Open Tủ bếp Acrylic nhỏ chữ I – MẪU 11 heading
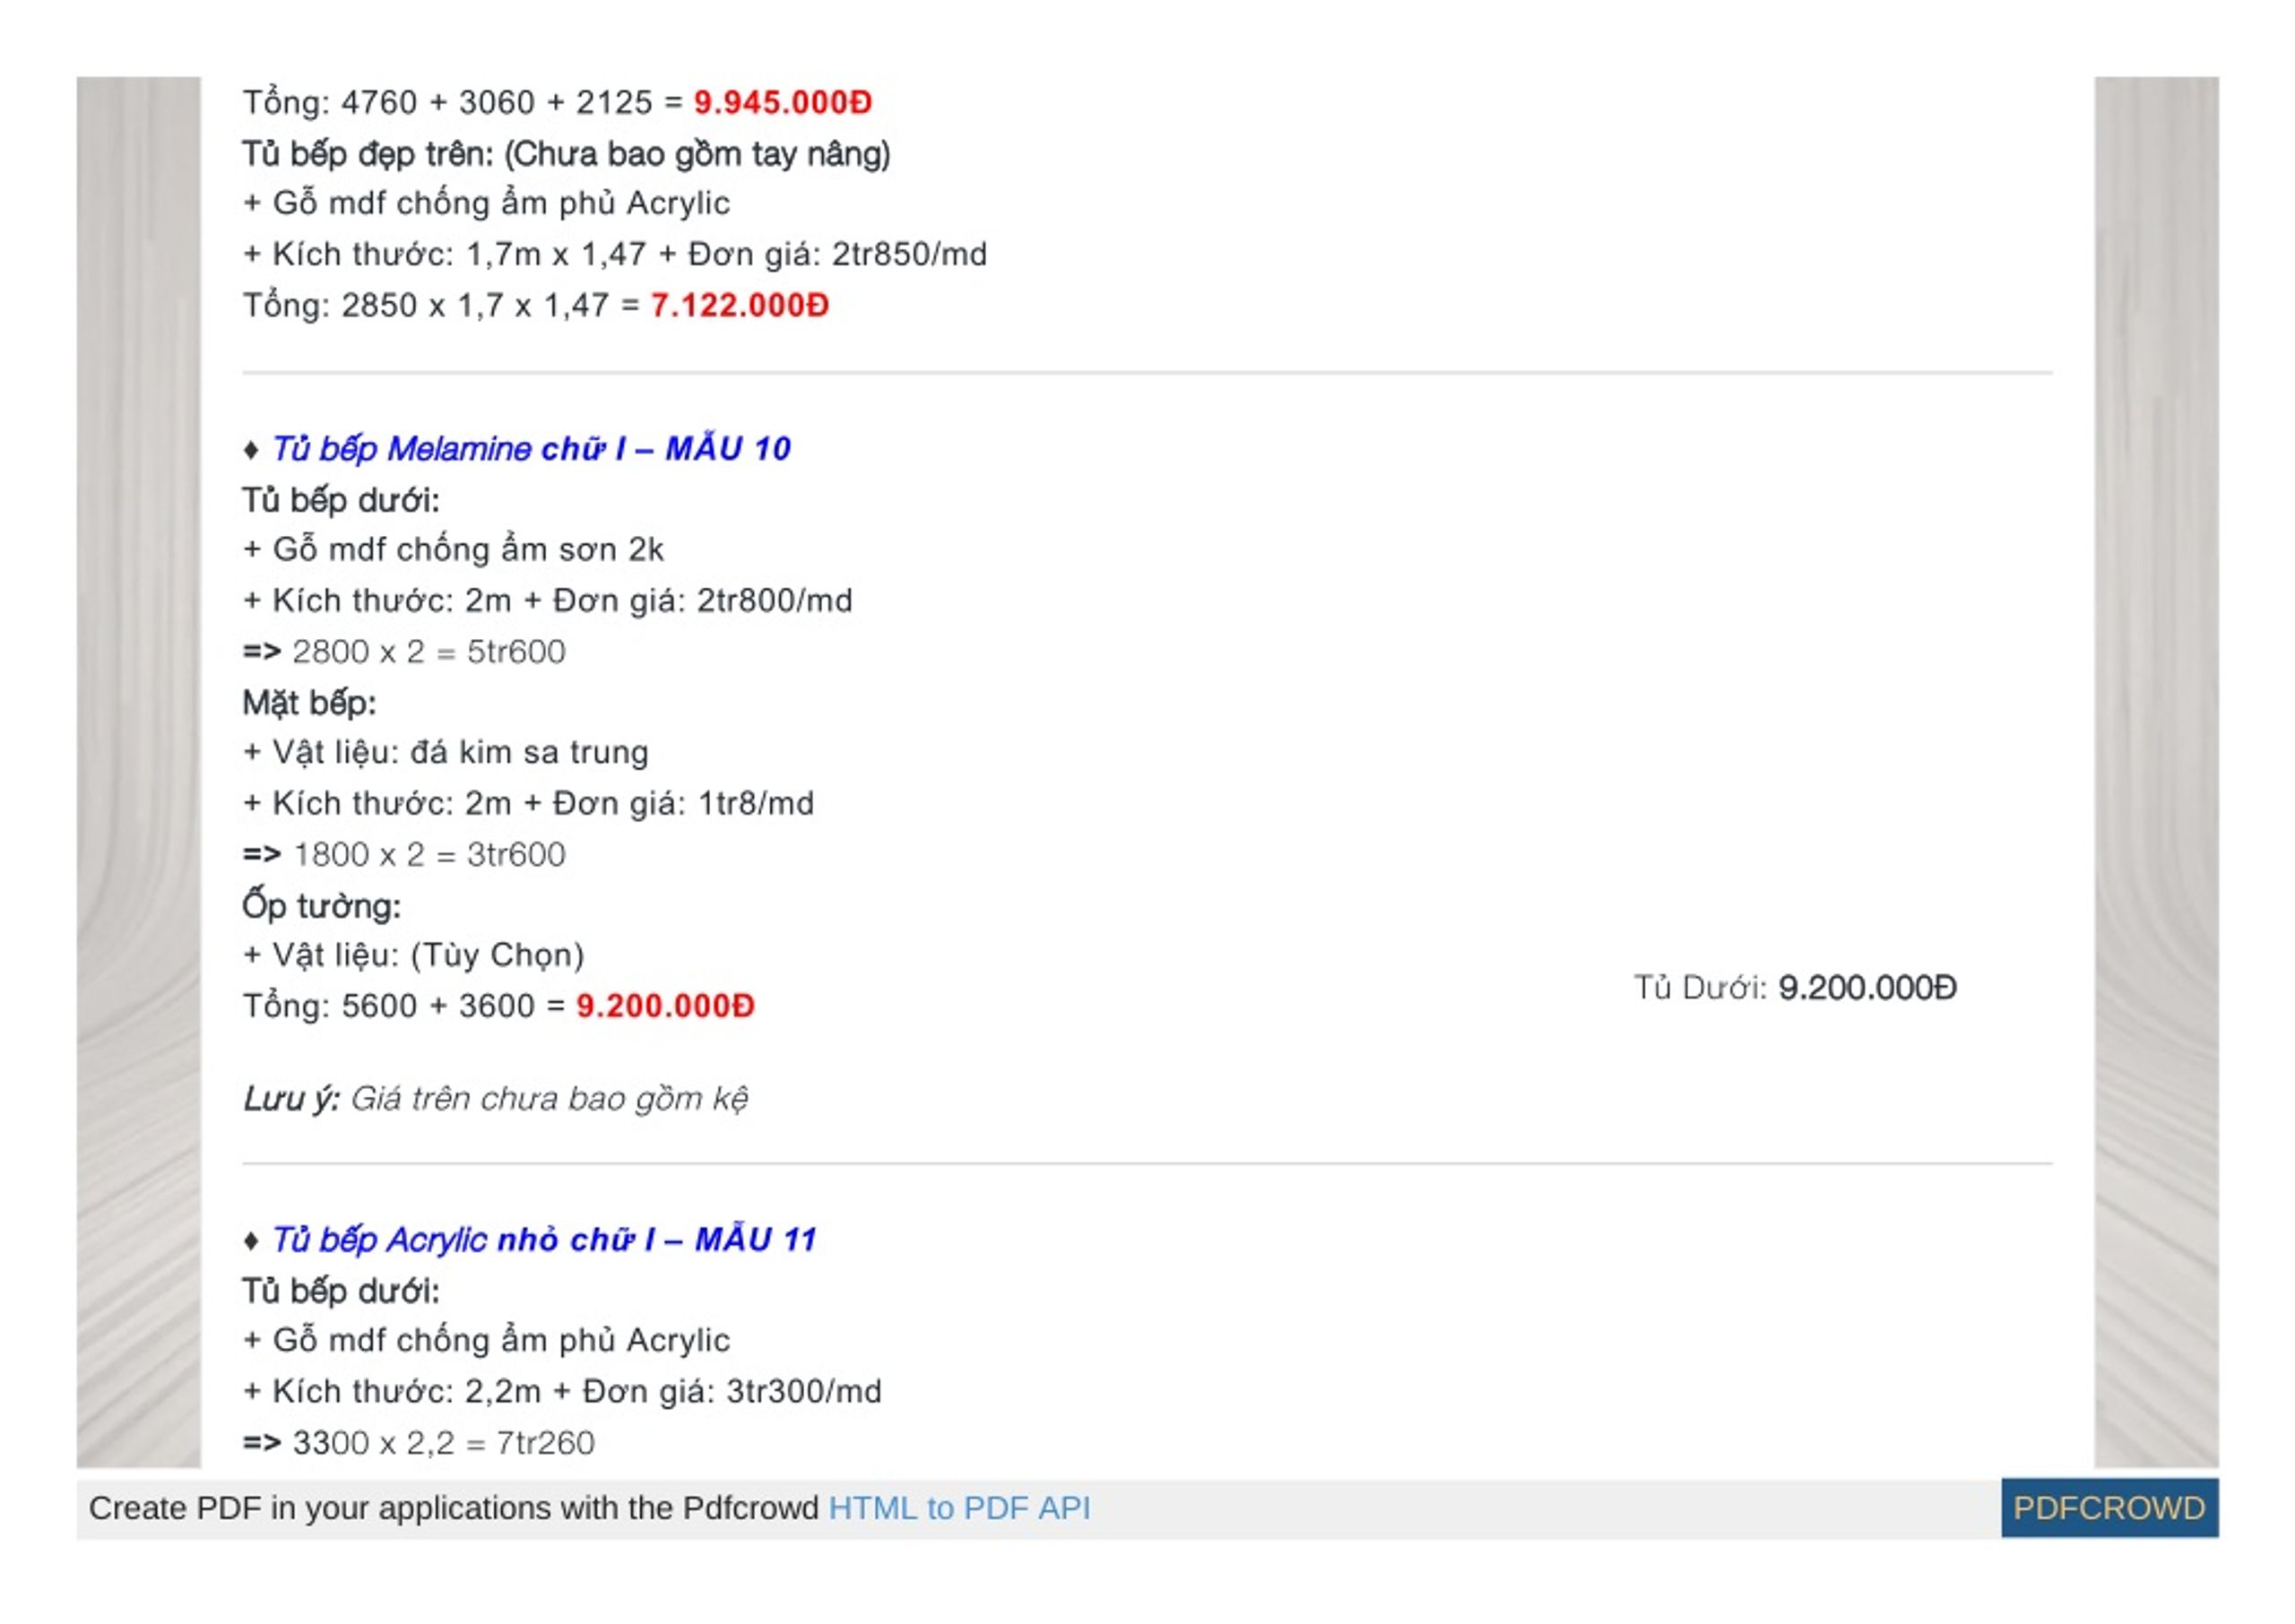This screenshot has height=1624, width=2295. (x=543, y=1239)
